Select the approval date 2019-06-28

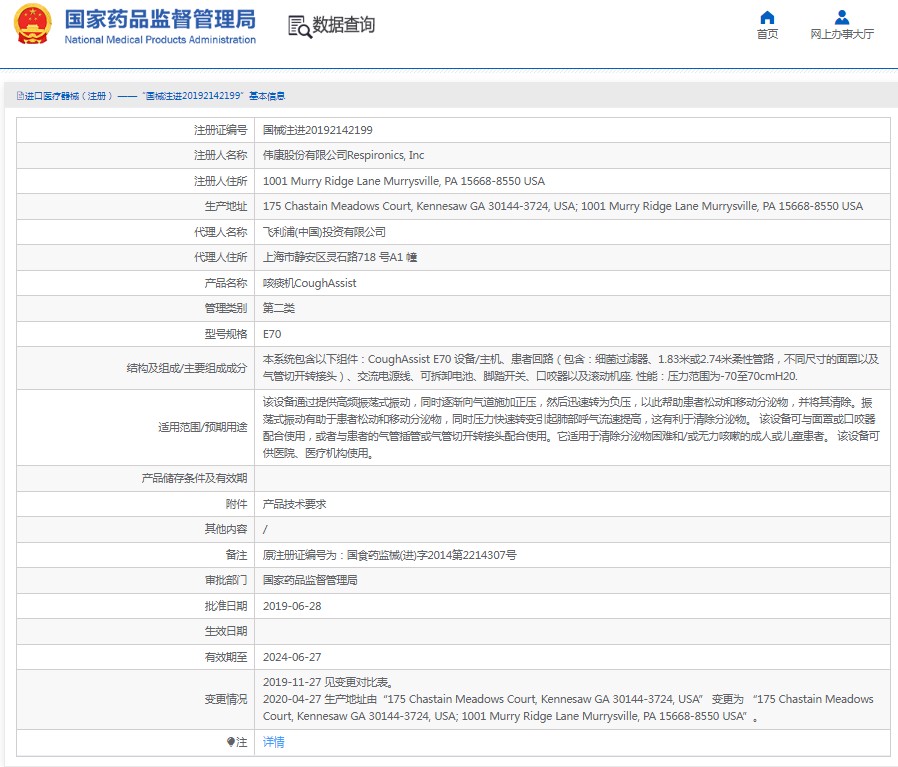click(x=292, y=606)
